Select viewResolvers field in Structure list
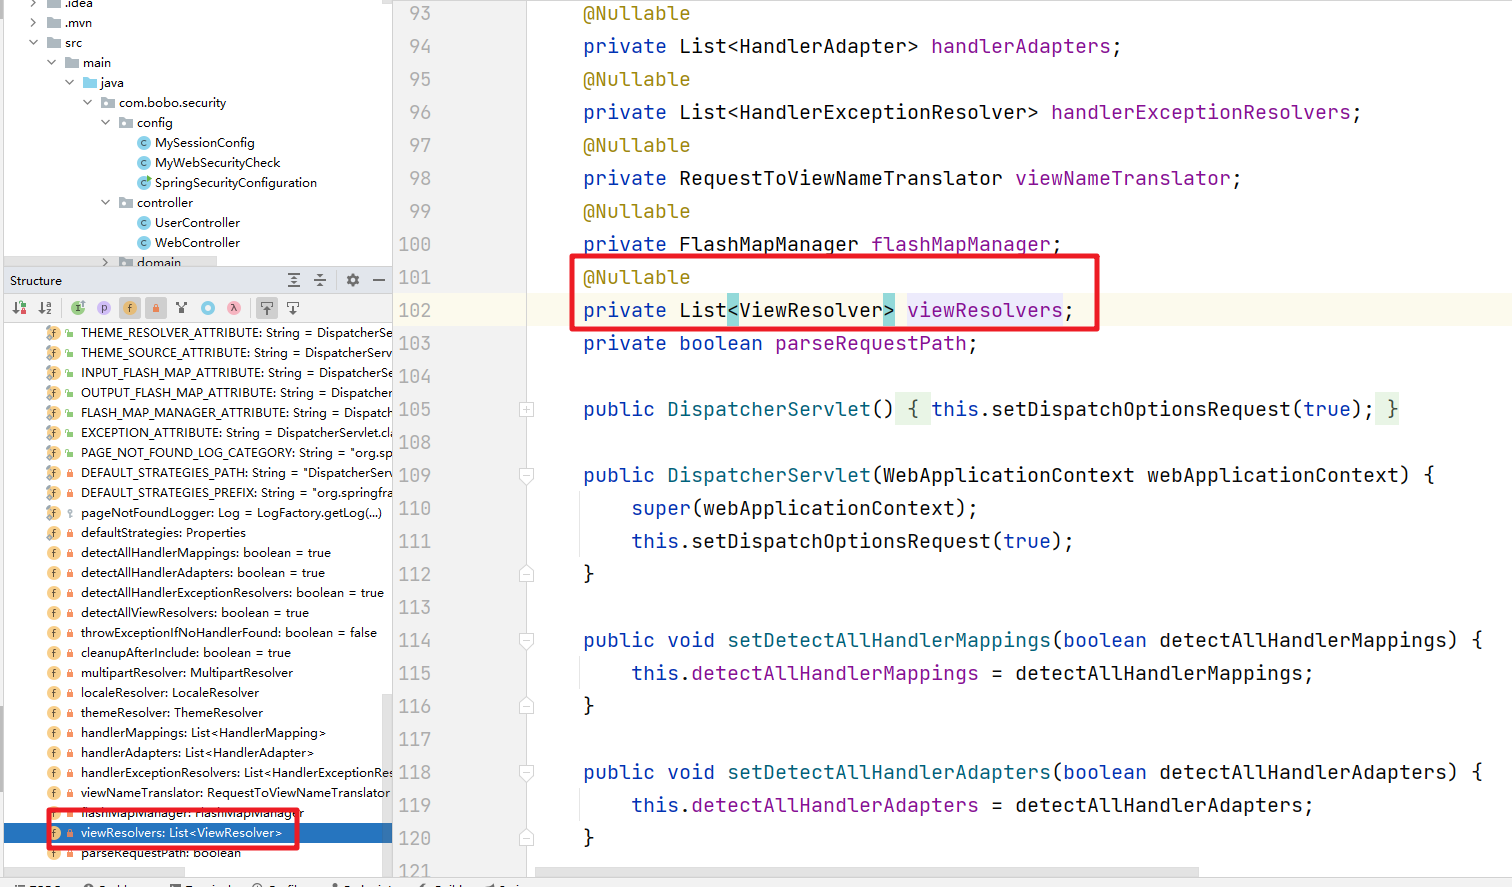1512x887 pixels. [198, 833]
